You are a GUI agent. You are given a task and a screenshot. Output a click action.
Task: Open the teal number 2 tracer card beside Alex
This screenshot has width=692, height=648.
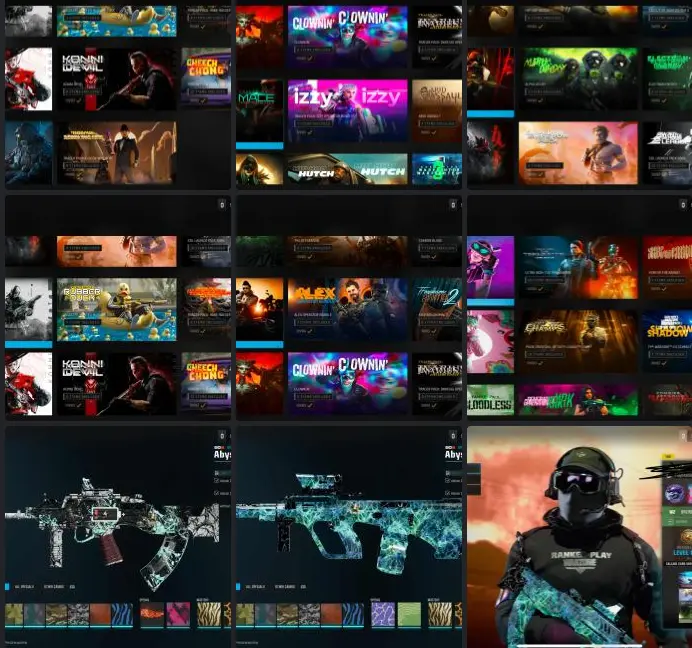437,309
